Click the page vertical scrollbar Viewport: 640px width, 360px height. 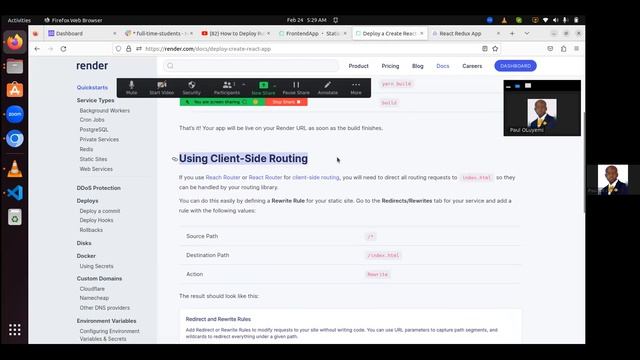(x=584, y=162)
